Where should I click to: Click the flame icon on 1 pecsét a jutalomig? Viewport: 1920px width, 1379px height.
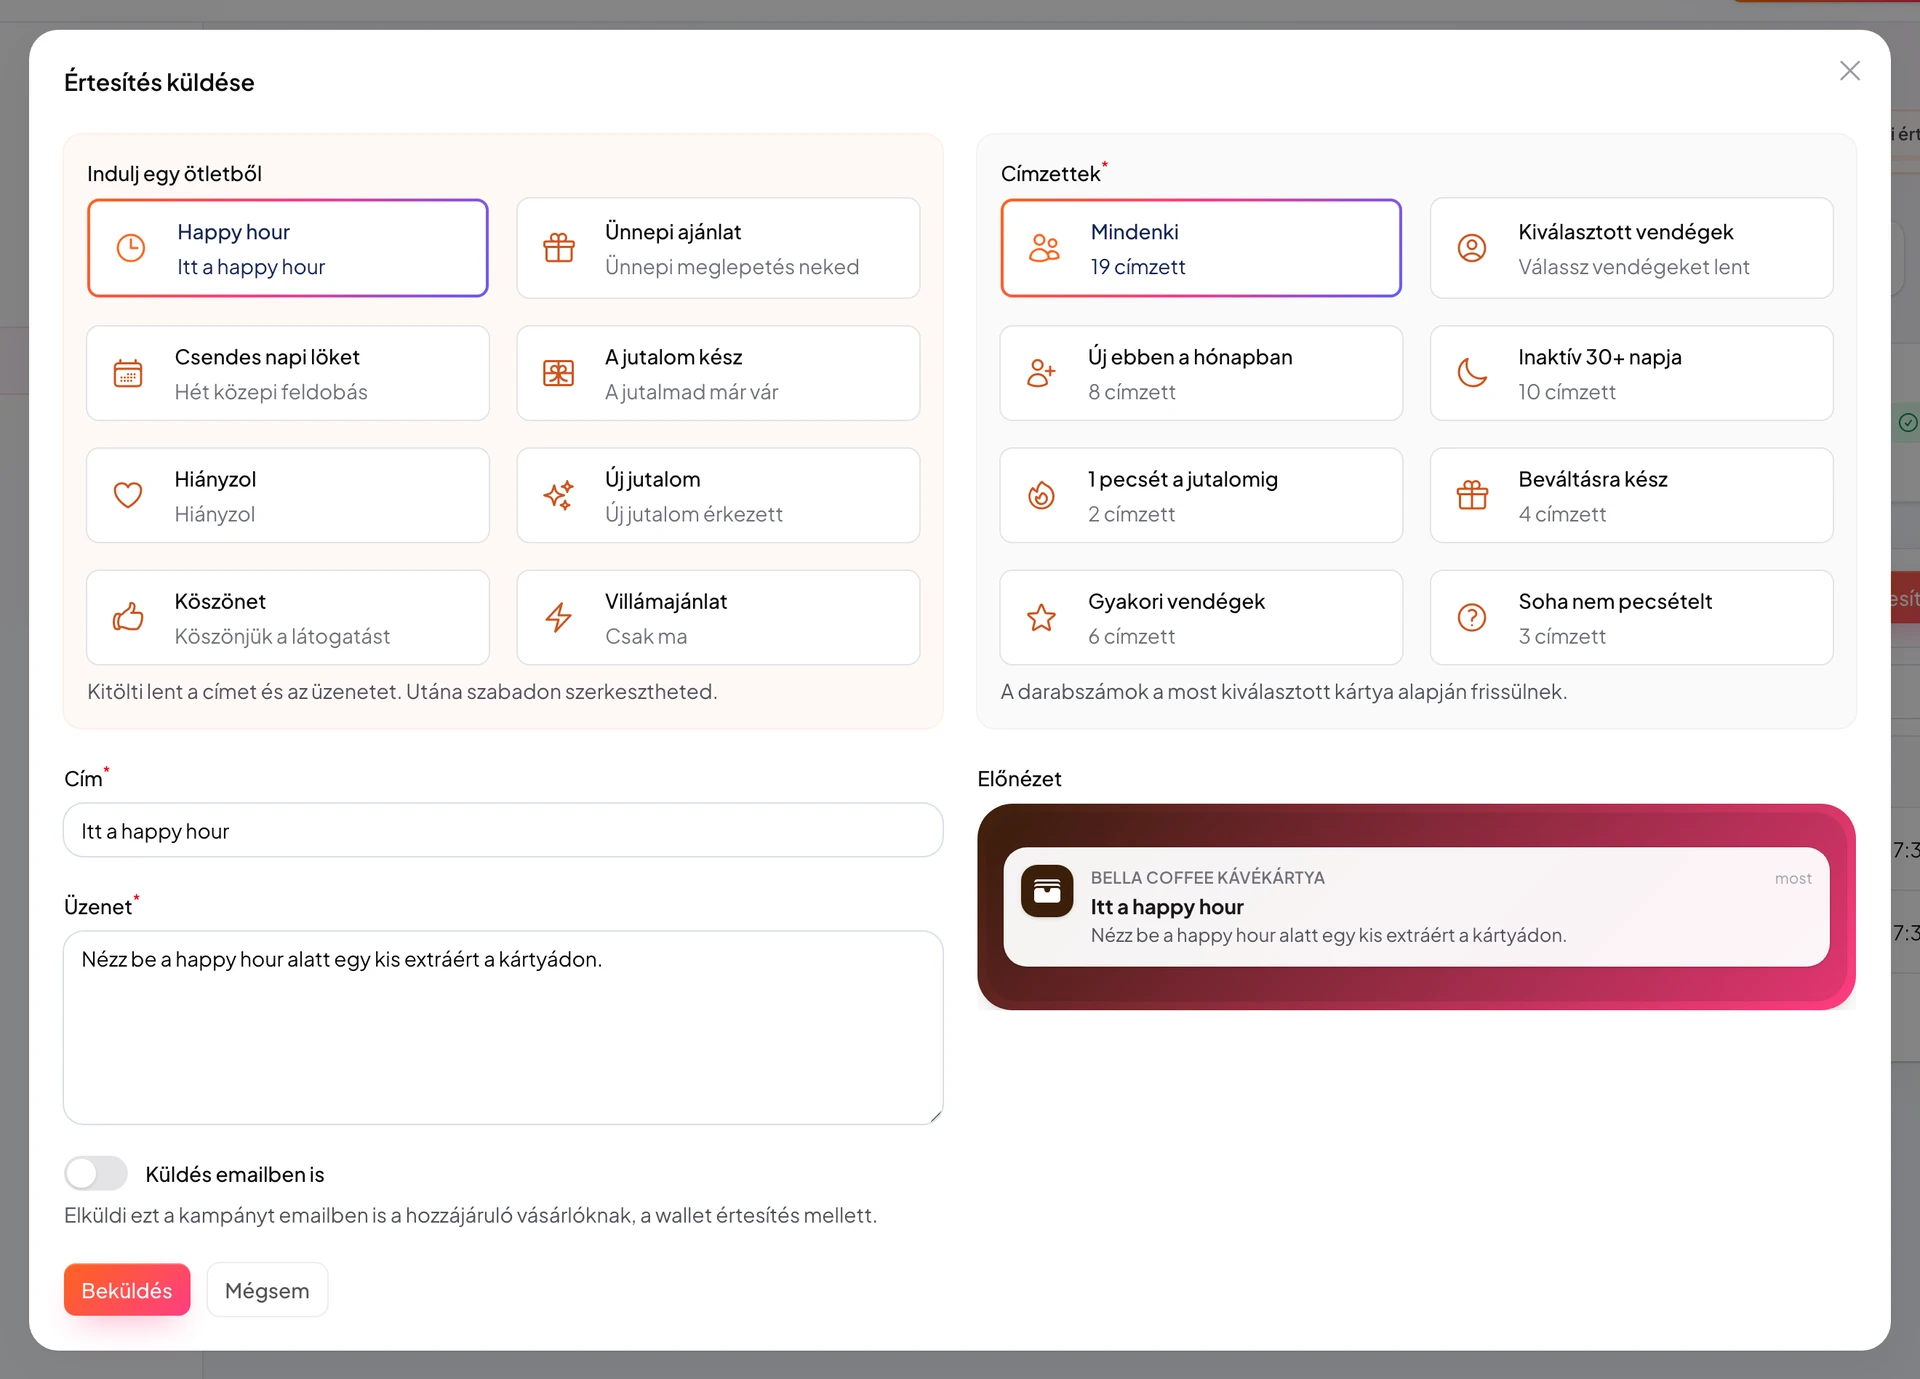point(1042,495)
